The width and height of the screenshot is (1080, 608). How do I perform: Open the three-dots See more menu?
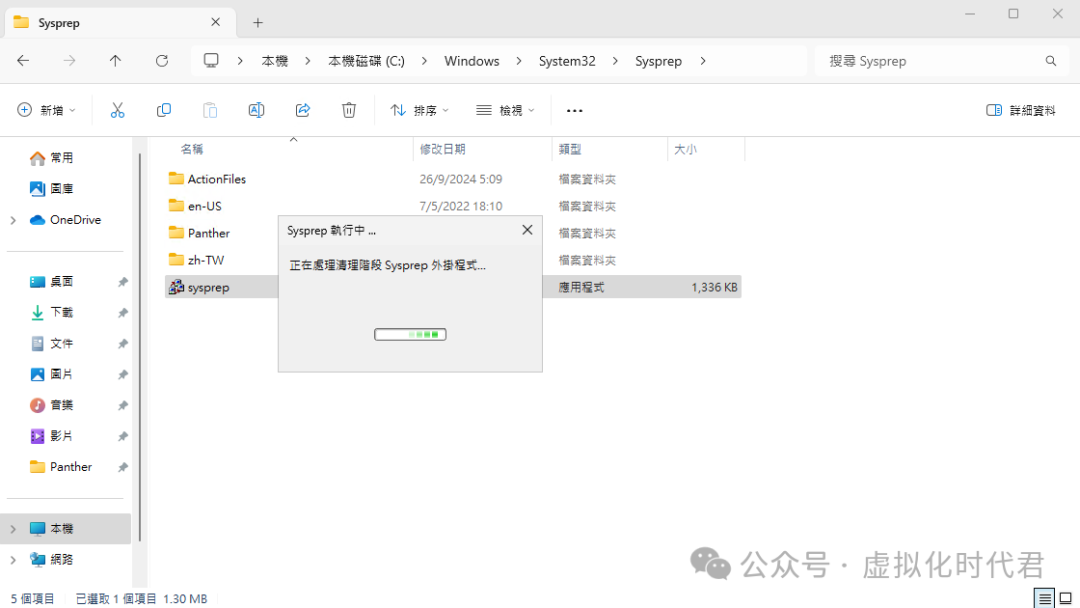tap(574, 110)
